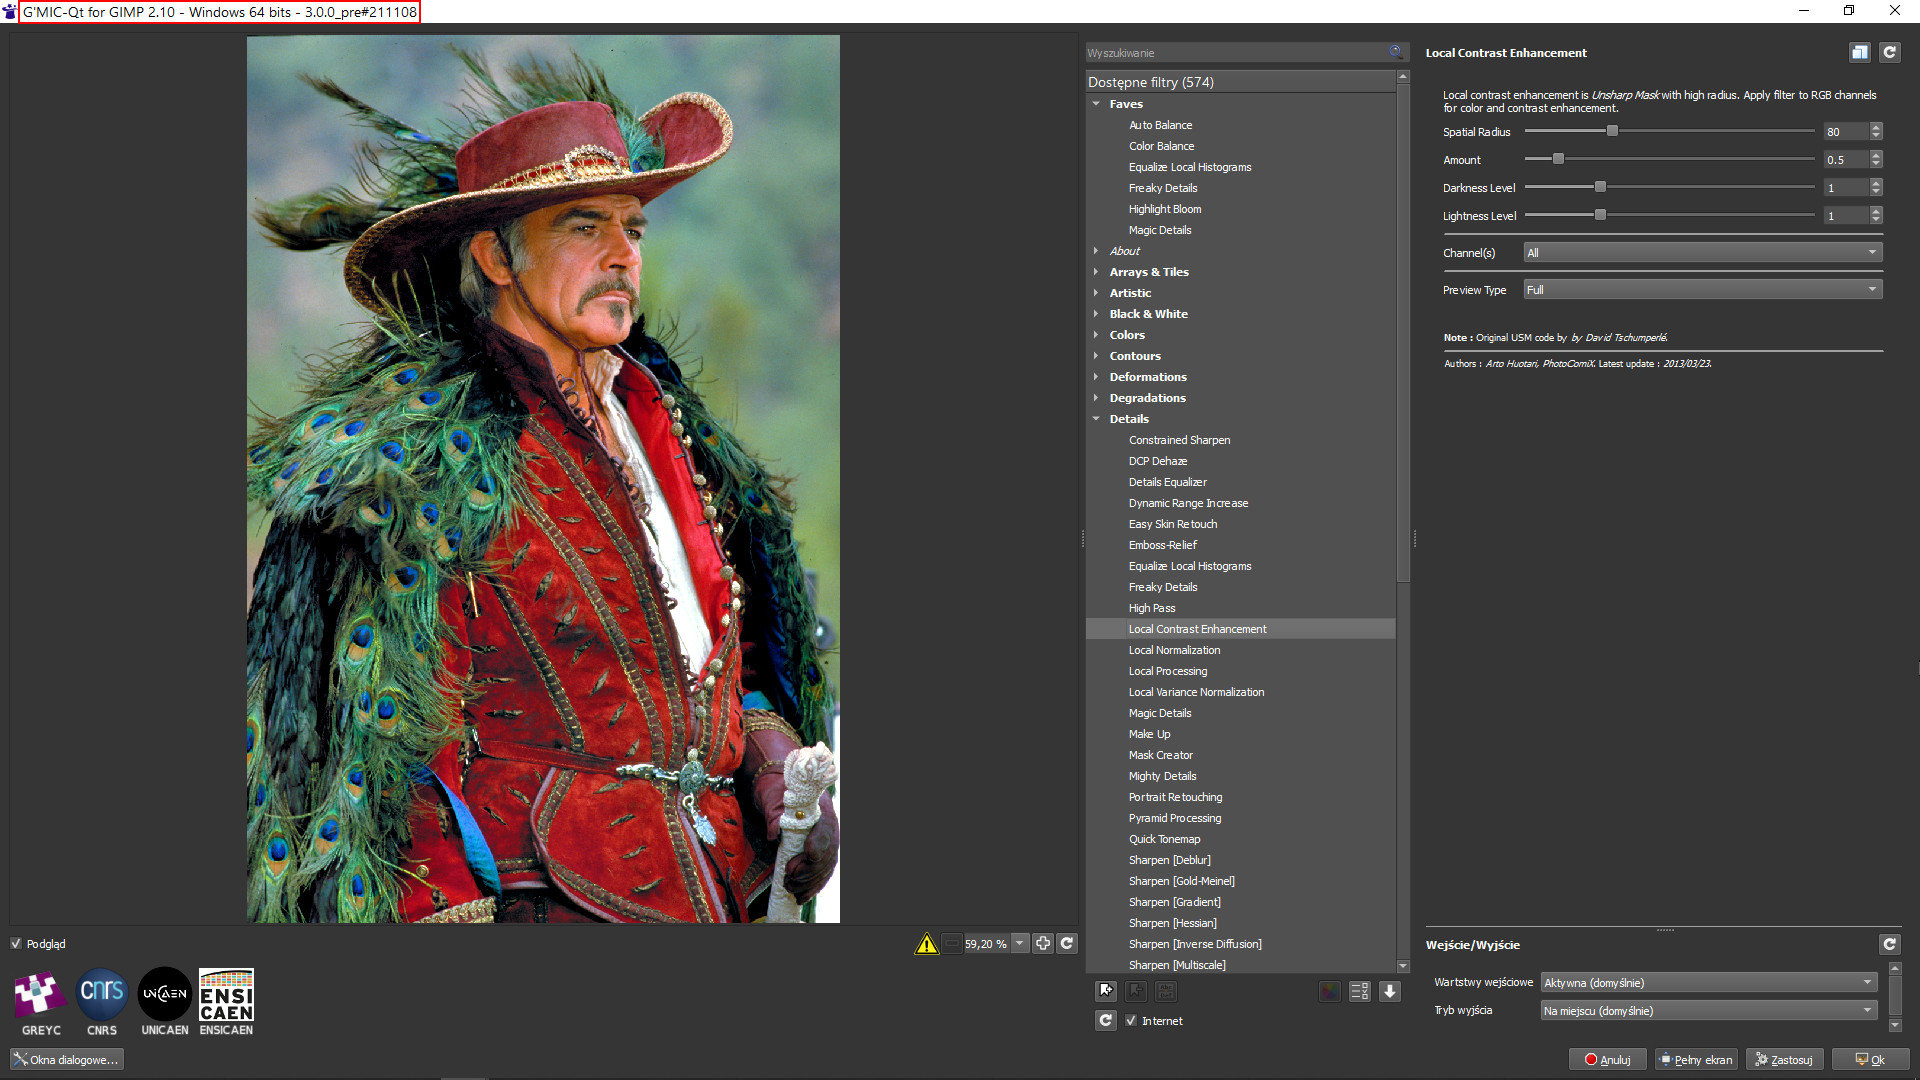Image resolution: width=1920 pixels, height=1080 pixels.
Task: Click the yellow warning triangle icon
Action: [x=926, y=943]
